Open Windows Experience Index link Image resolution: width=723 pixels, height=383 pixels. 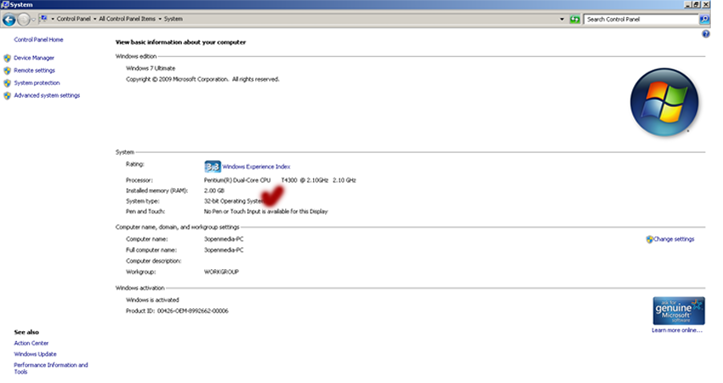click(256, 167)
